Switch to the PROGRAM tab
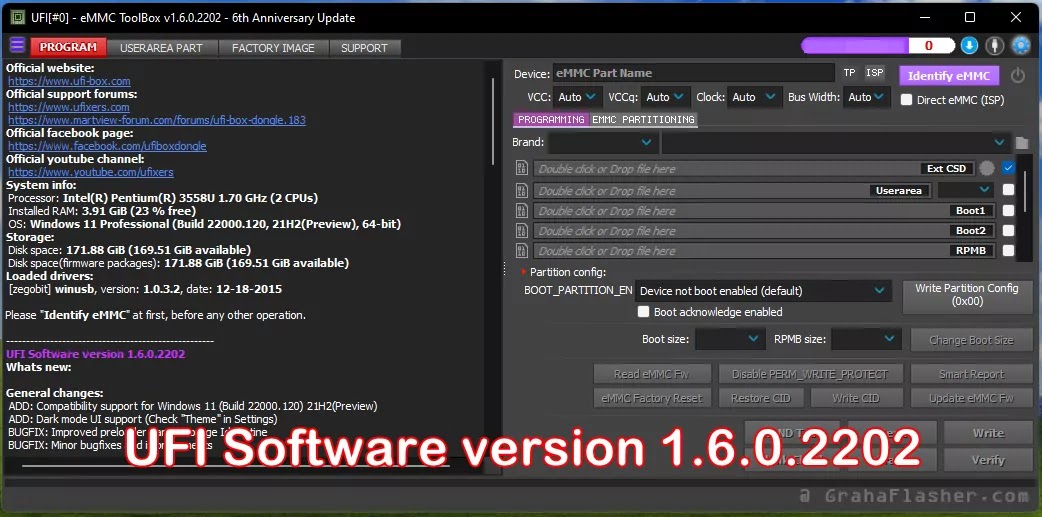The image size is (1042, 517). coord(68,47)
